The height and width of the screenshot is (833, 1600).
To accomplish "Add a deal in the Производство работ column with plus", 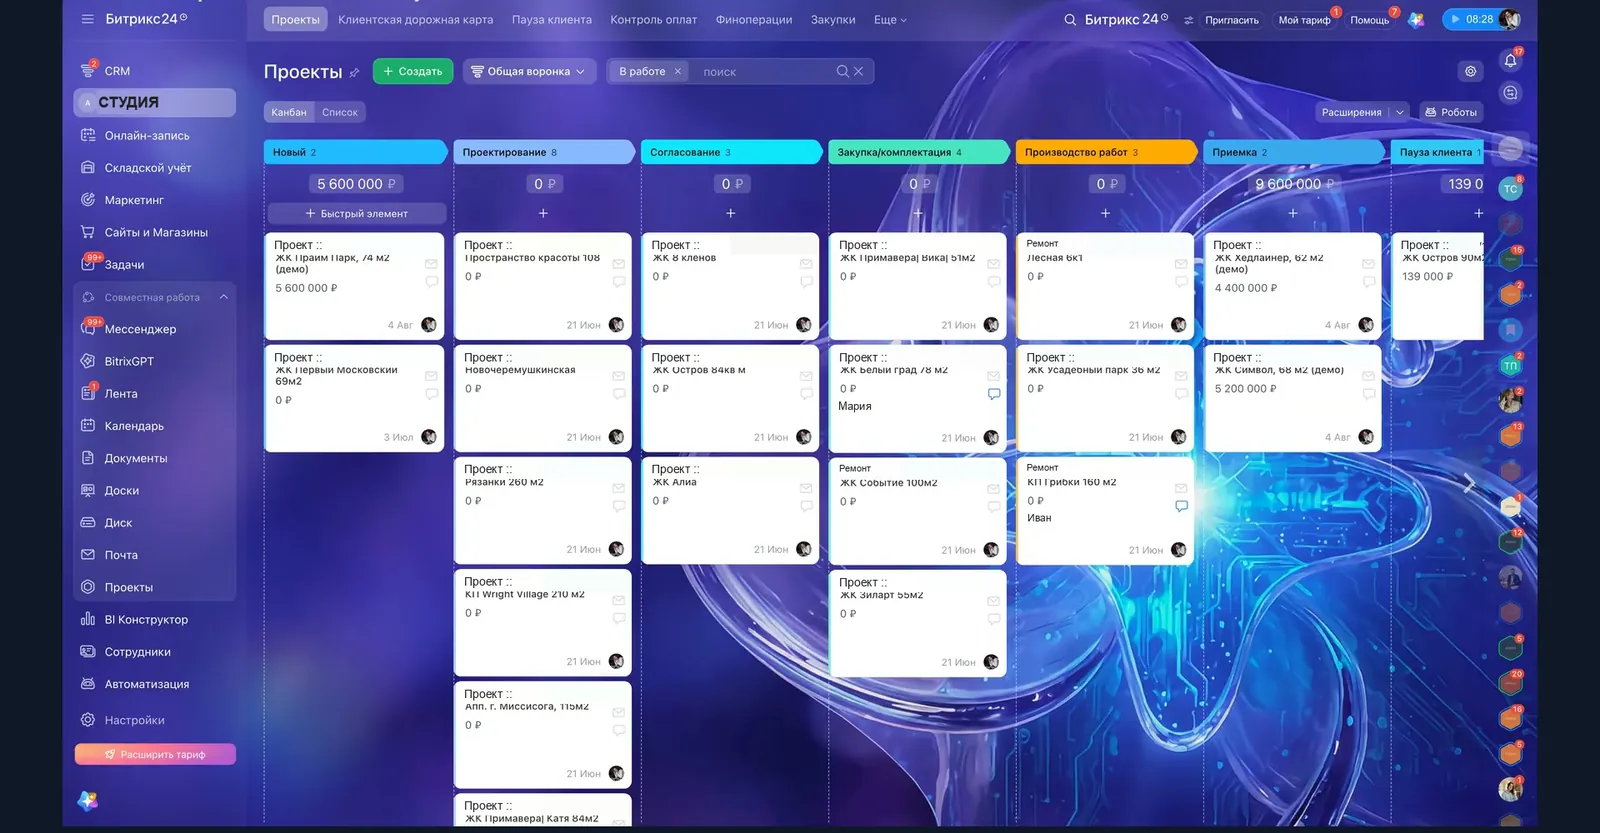I will (1105, 213).
